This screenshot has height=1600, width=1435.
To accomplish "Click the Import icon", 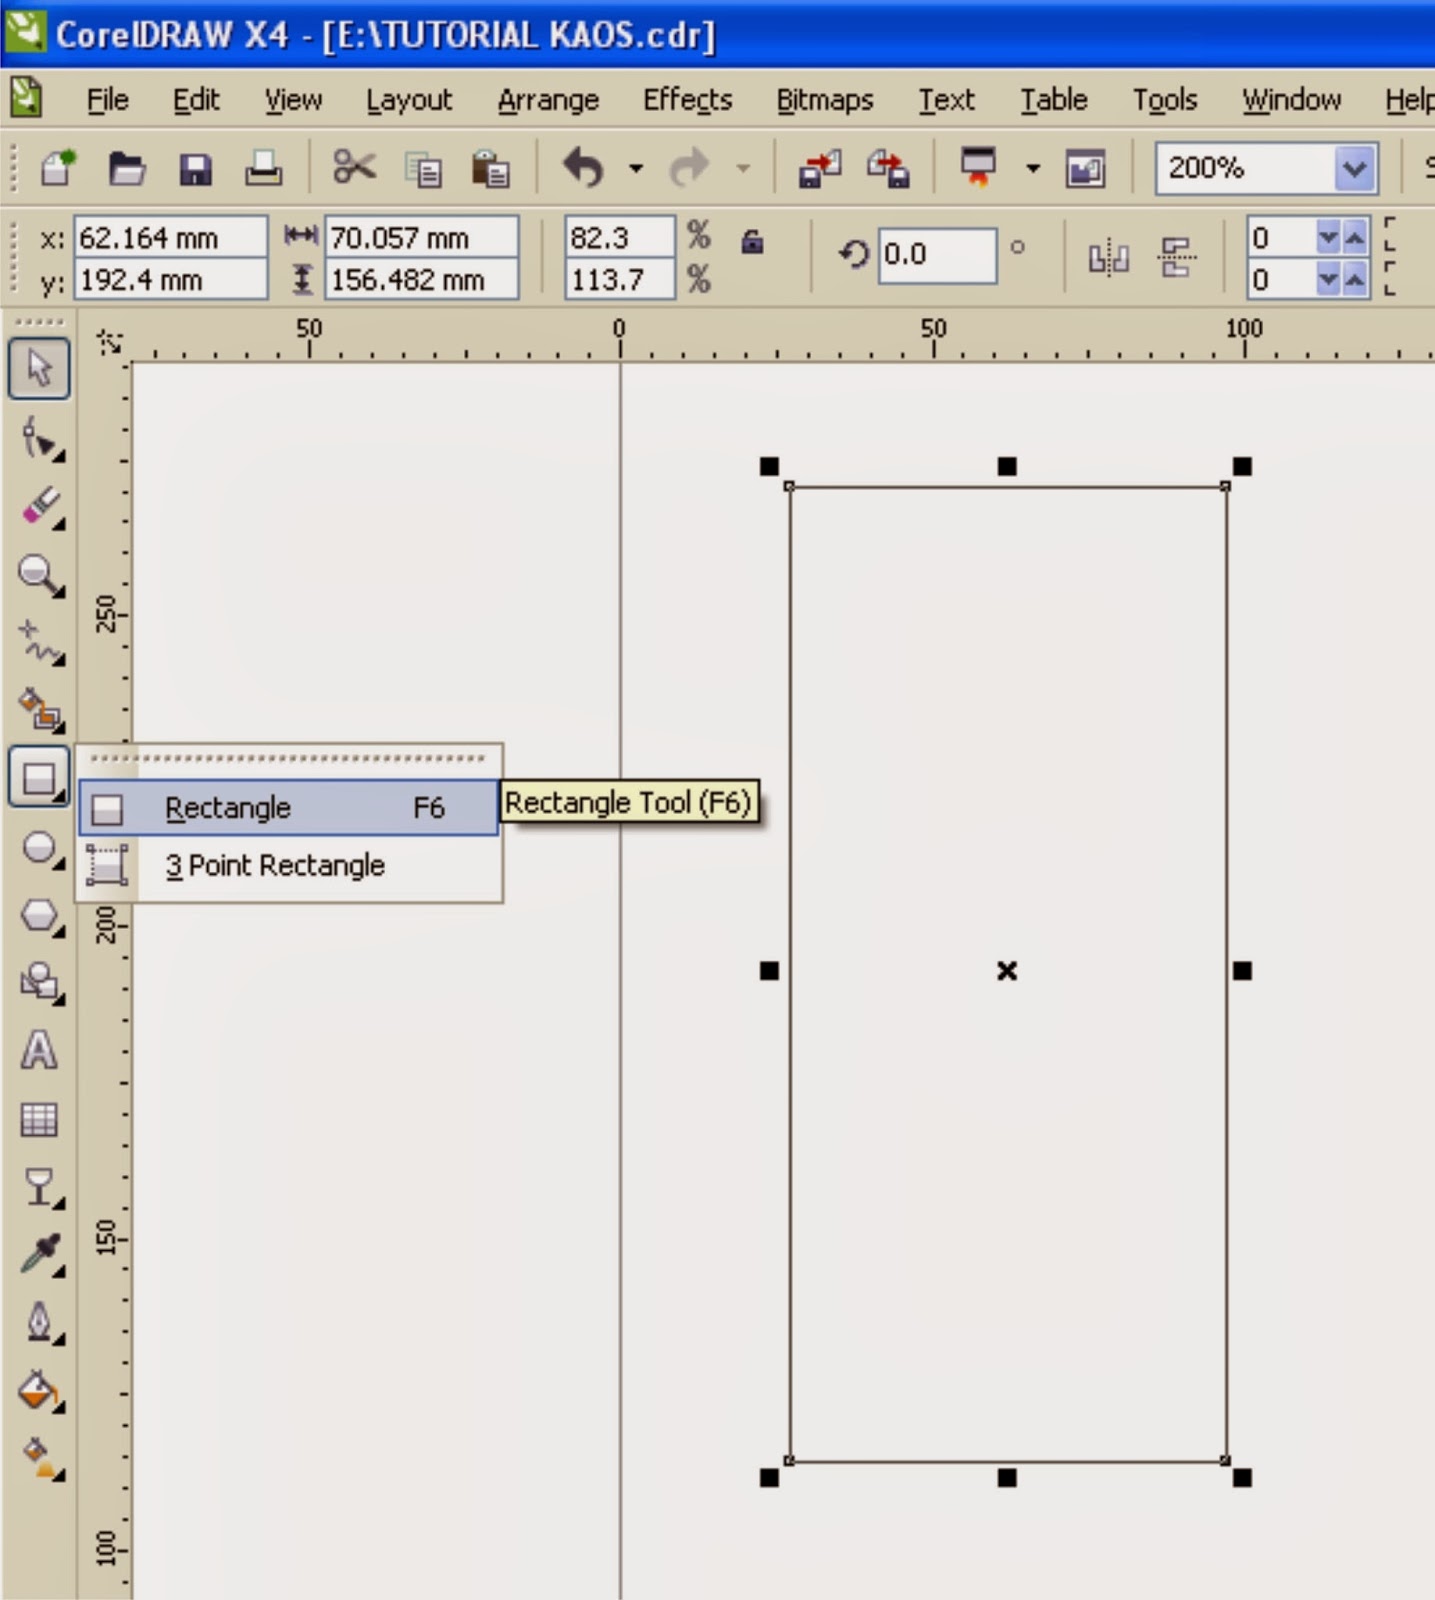I will (820, 168).
